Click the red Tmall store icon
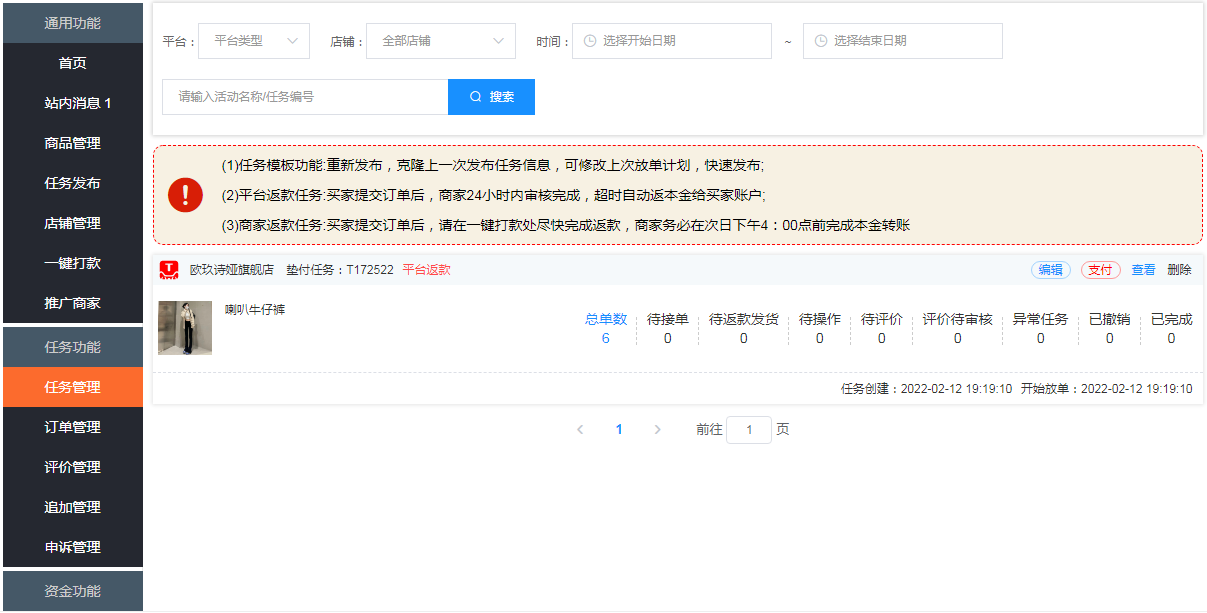The width and height of the screenshot is (1207, 613). [x=168, y=270]
